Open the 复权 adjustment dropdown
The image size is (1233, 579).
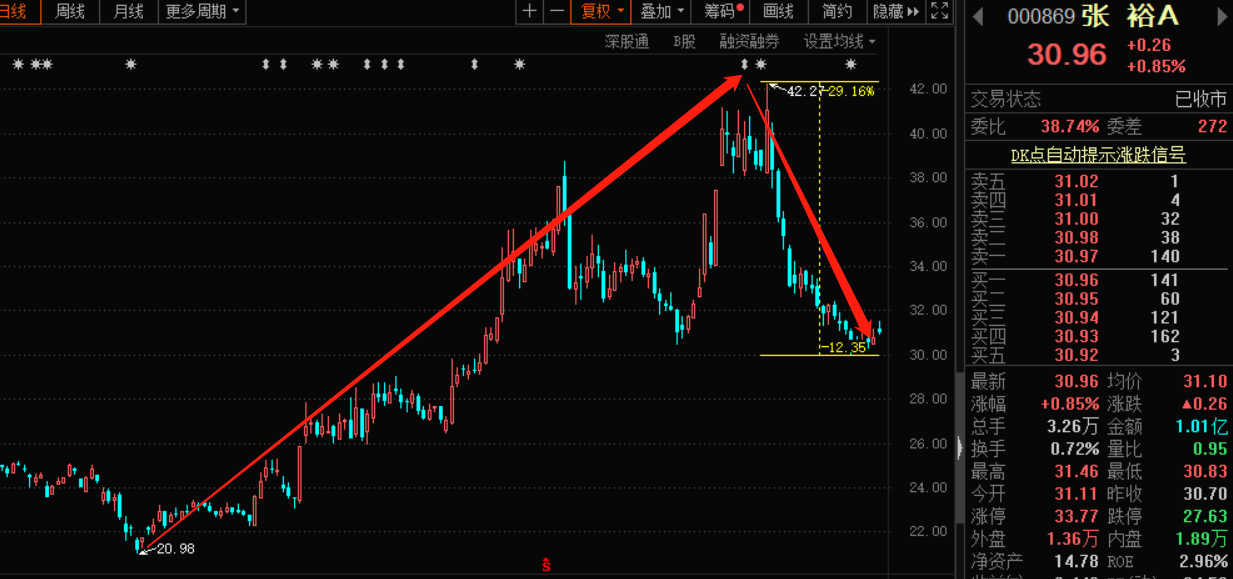point(603,12)
